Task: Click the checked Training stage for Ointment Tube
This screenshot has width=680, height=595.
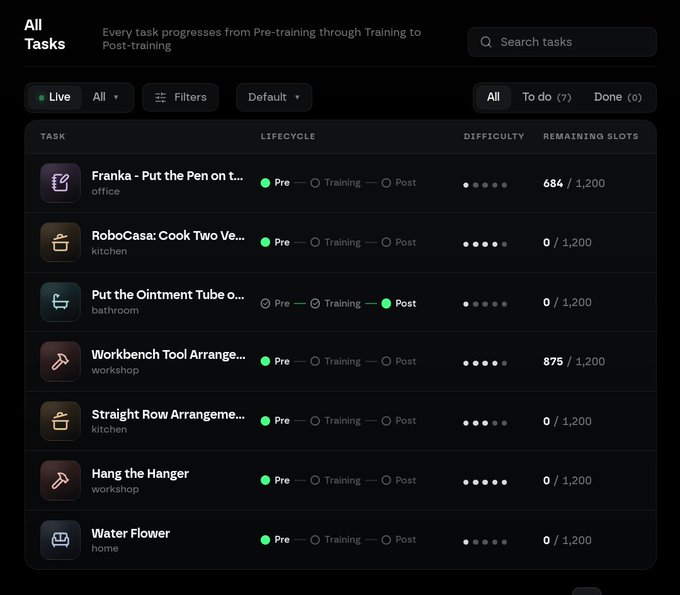Action: coord(315,304)
